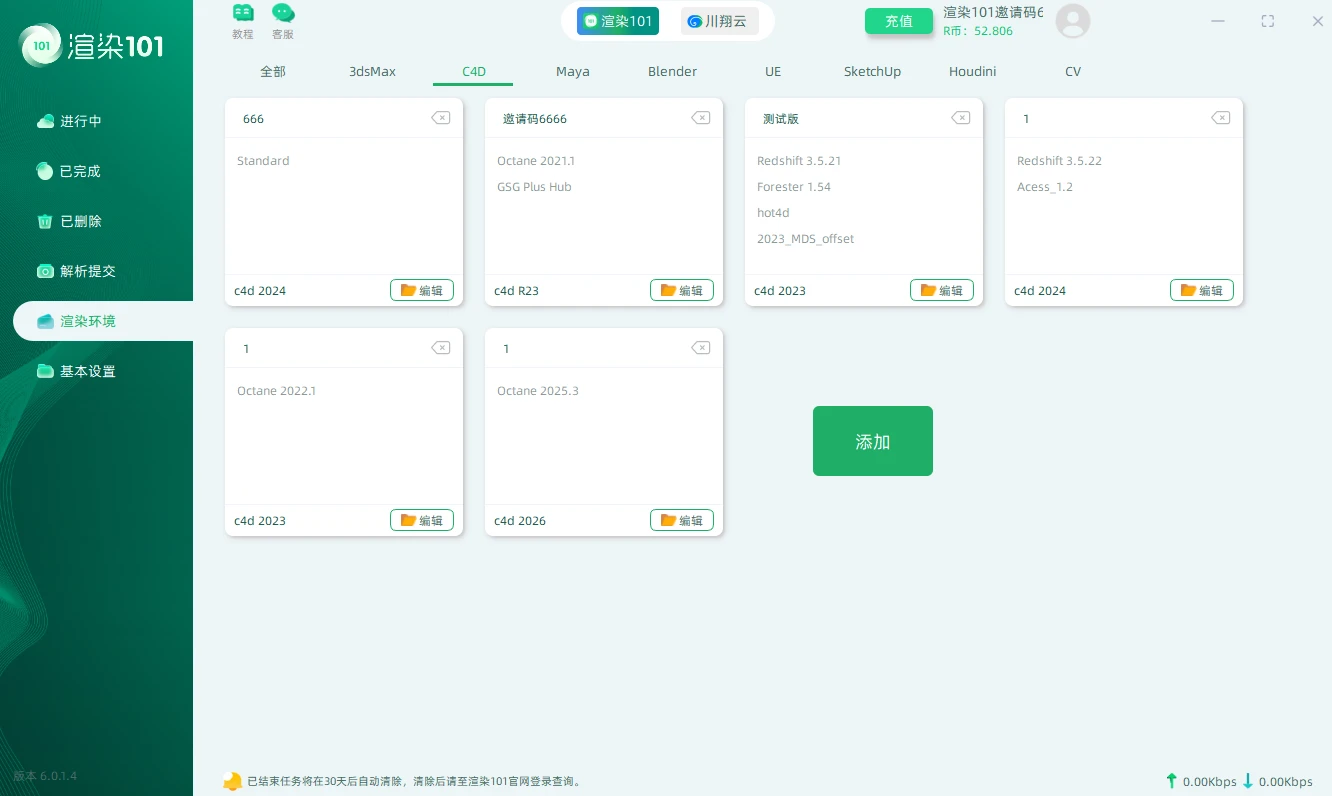Maximize the window
Viewport: 1332px width, 796px height.
coord(1268,21)
